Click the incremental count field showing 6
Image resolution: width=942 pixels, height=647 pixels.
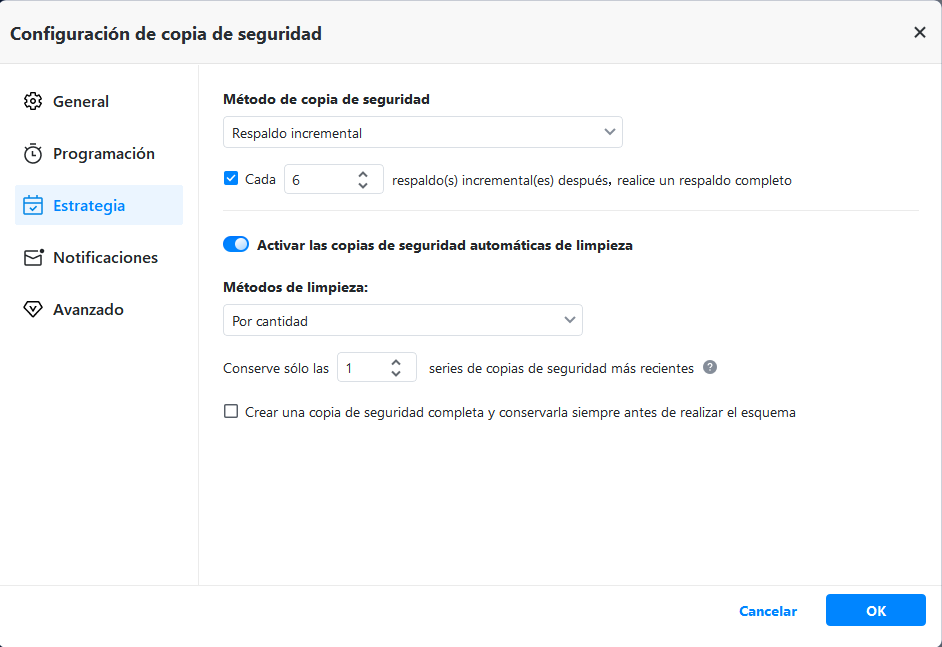318,180
